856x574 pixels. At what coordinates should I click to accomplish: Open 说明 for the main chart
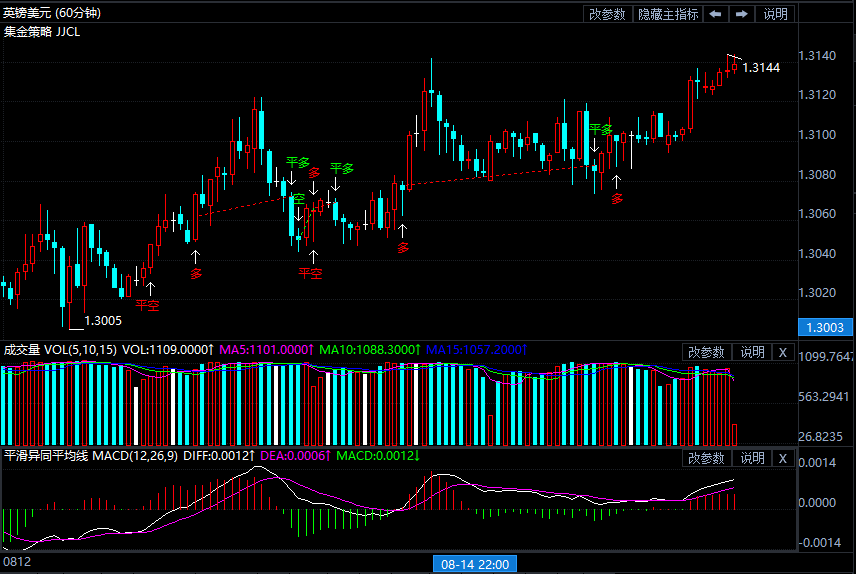click(x=776, y=14)
